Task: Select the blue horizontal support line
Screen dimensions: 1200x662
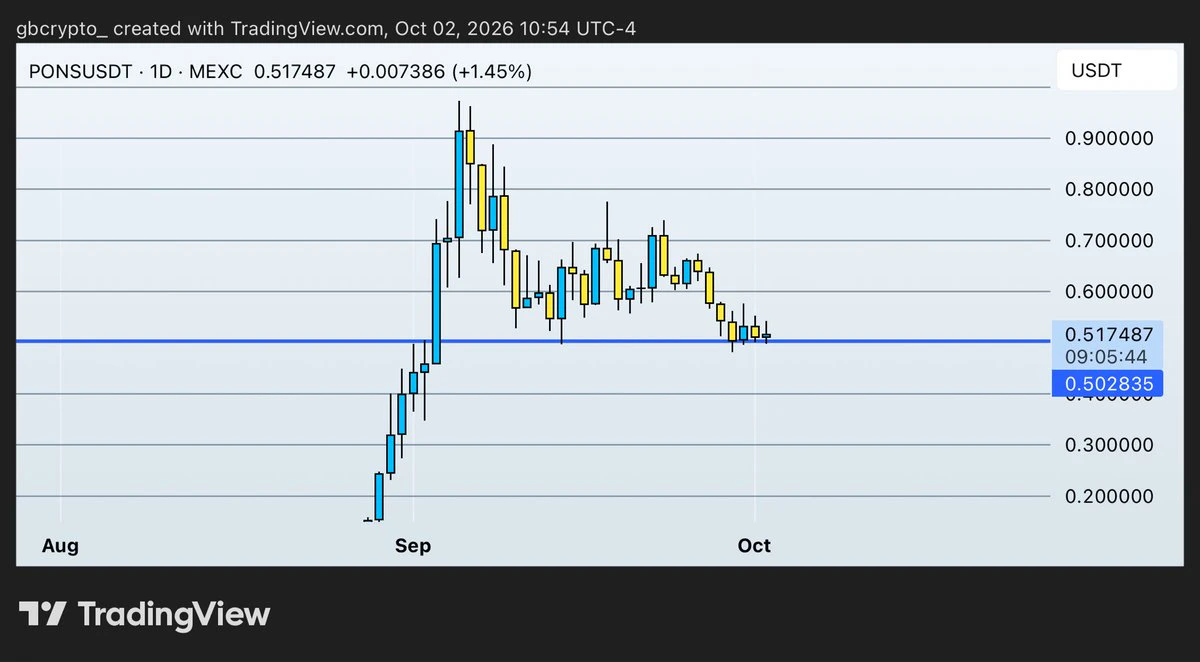Action: pos(534,342)
